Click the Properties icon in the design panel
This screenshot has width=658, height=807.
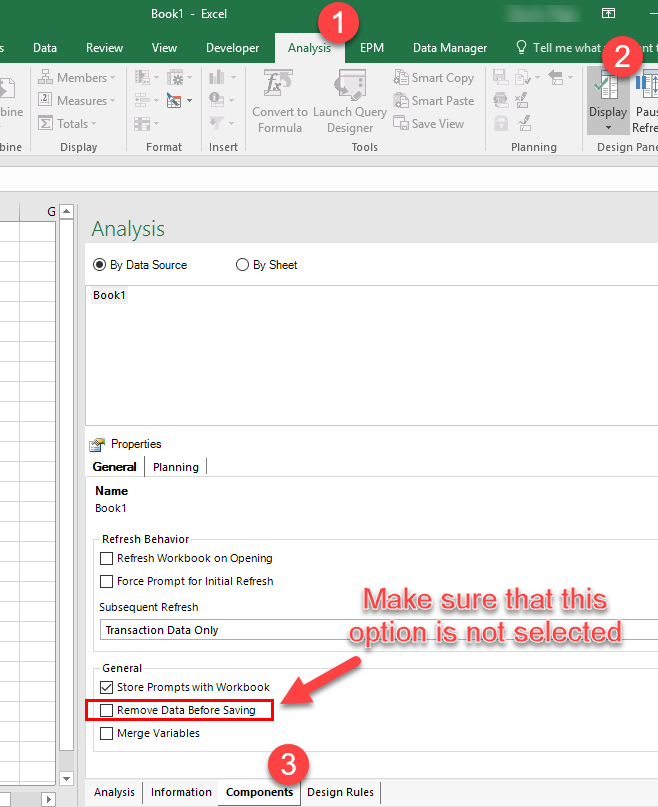97,444
